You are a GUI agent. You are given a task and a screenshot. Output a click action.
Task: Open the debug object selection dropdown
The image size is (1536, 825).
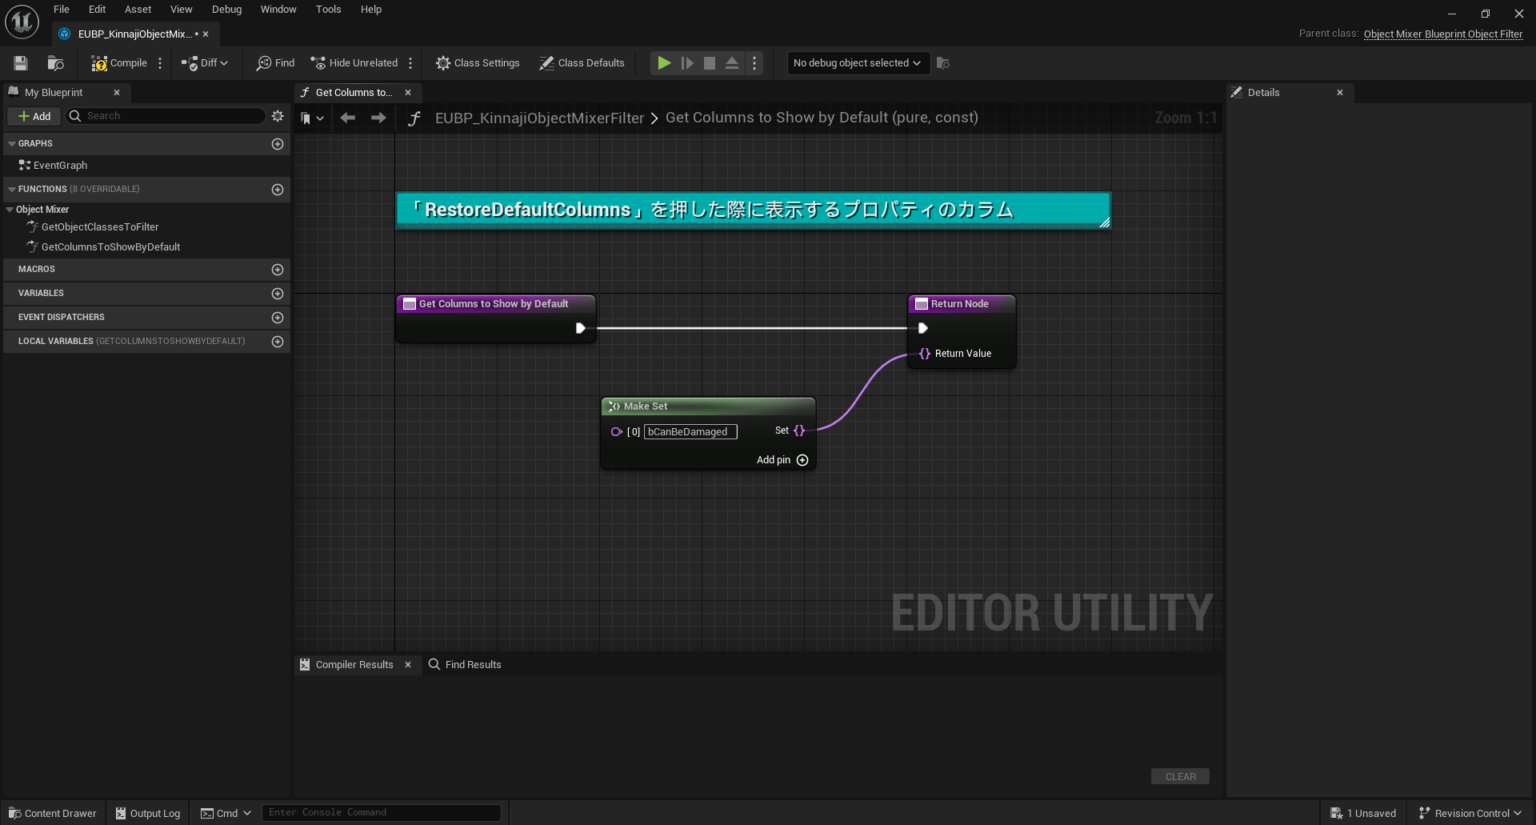(x=857, y=62)
